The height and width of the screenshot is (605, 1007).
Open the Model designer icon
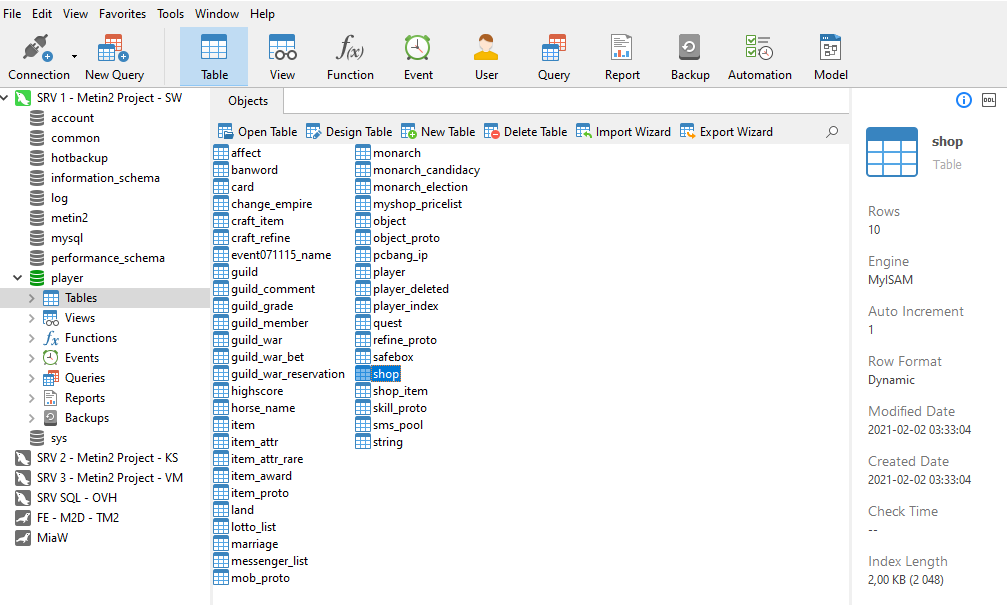pyautogui.click(x=830, y=49)
